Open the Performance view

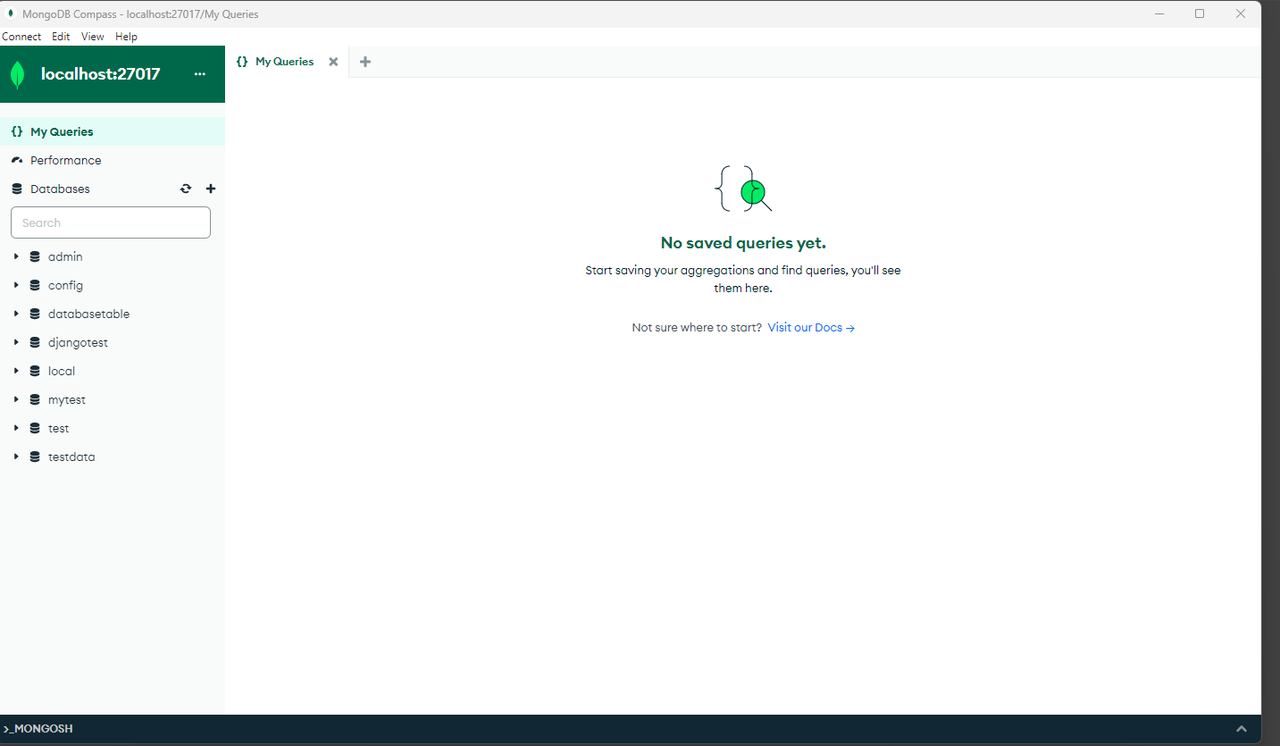pyautogui.click(x=112, y=160)
